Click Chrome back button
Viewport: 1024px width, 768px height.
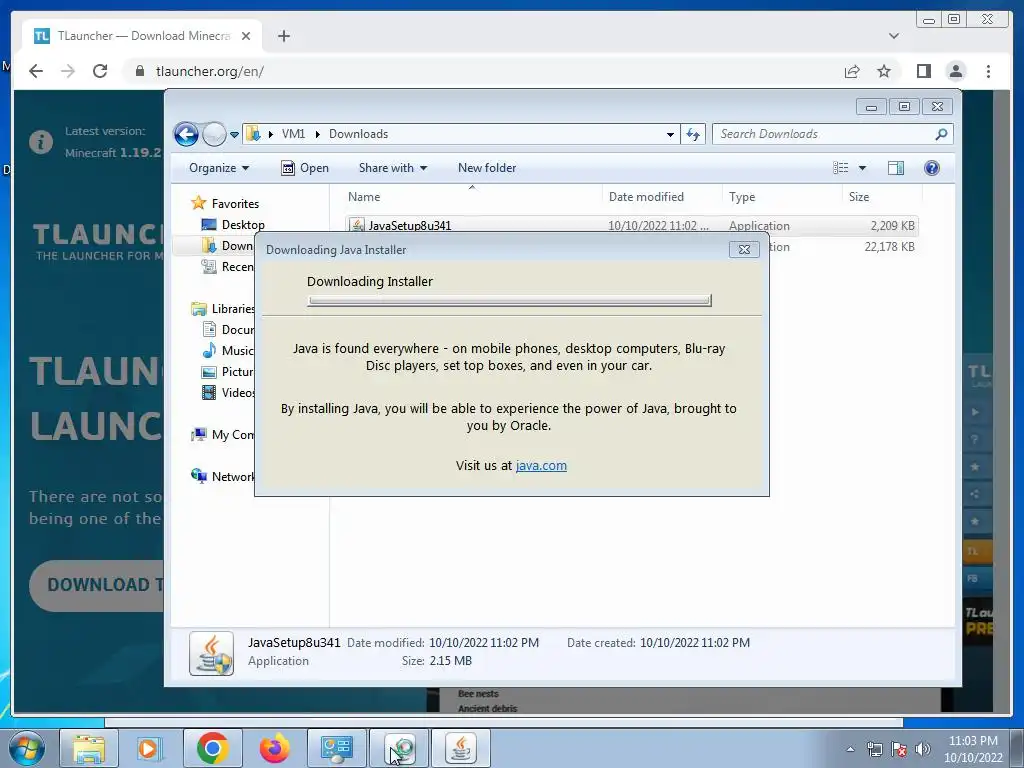(36, 71)
